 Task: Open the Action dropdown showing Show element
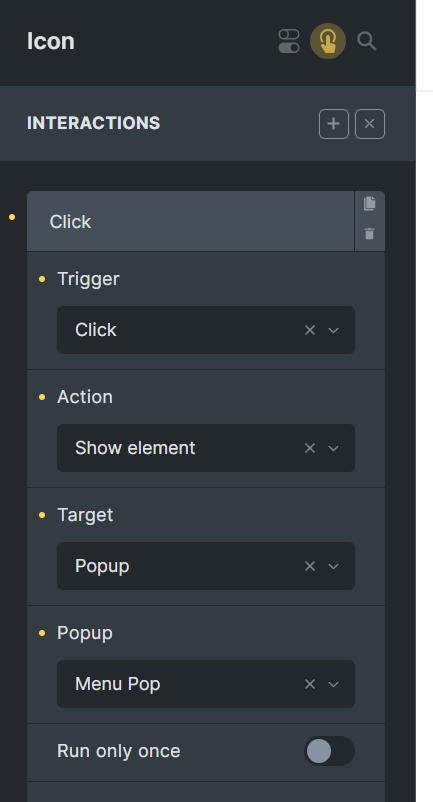point(206,448)
